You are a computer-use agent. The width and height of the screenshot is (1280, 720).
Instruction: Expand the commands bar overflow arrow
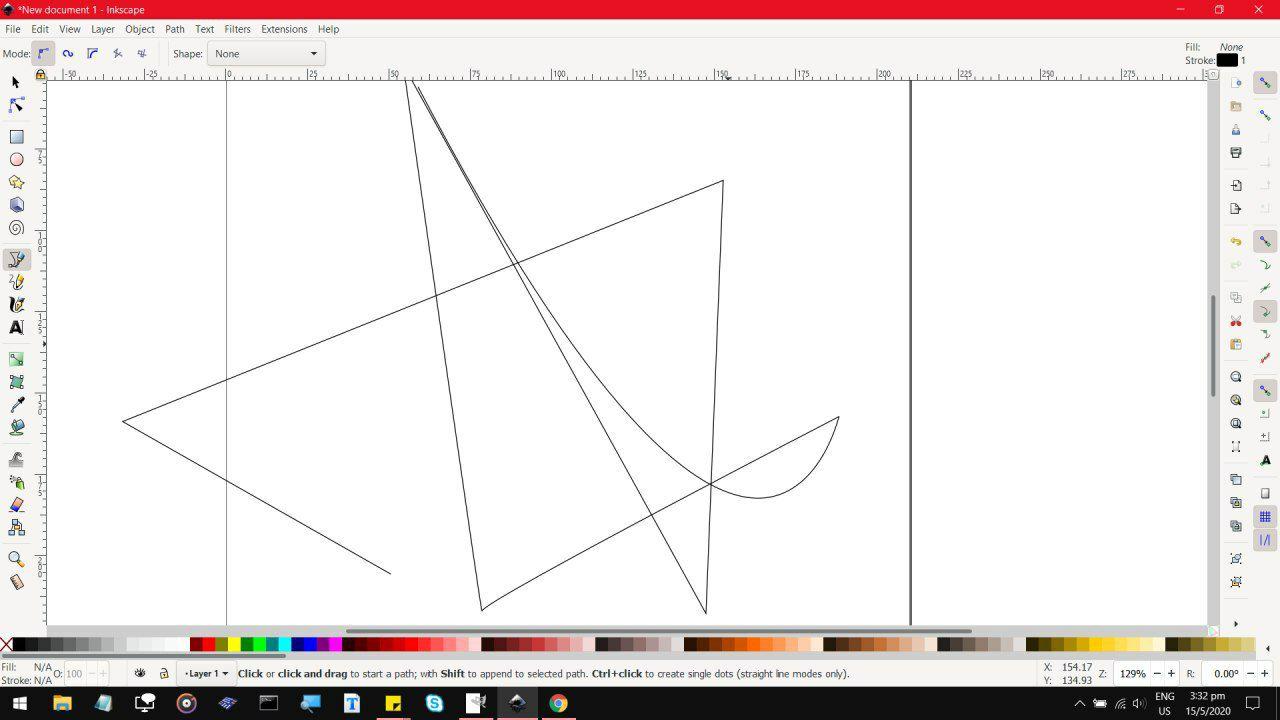point(1236,624)
